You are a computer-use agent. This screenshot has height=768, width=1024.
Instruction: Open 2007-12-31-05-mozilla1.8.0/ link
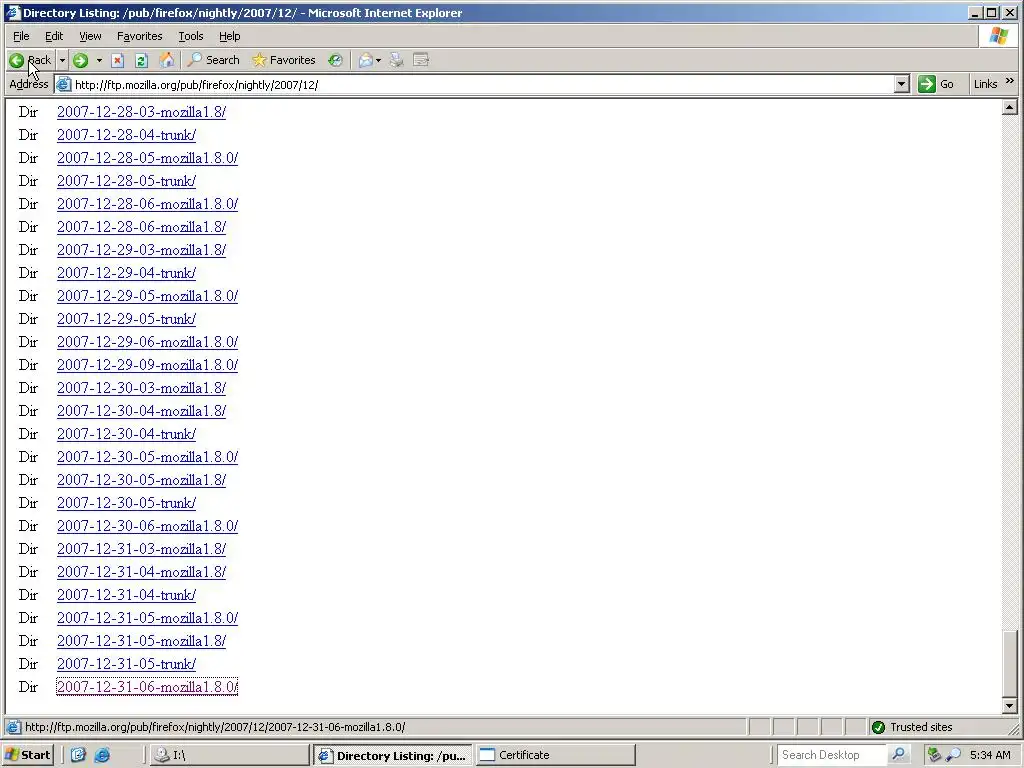click(x=147, y=618)
